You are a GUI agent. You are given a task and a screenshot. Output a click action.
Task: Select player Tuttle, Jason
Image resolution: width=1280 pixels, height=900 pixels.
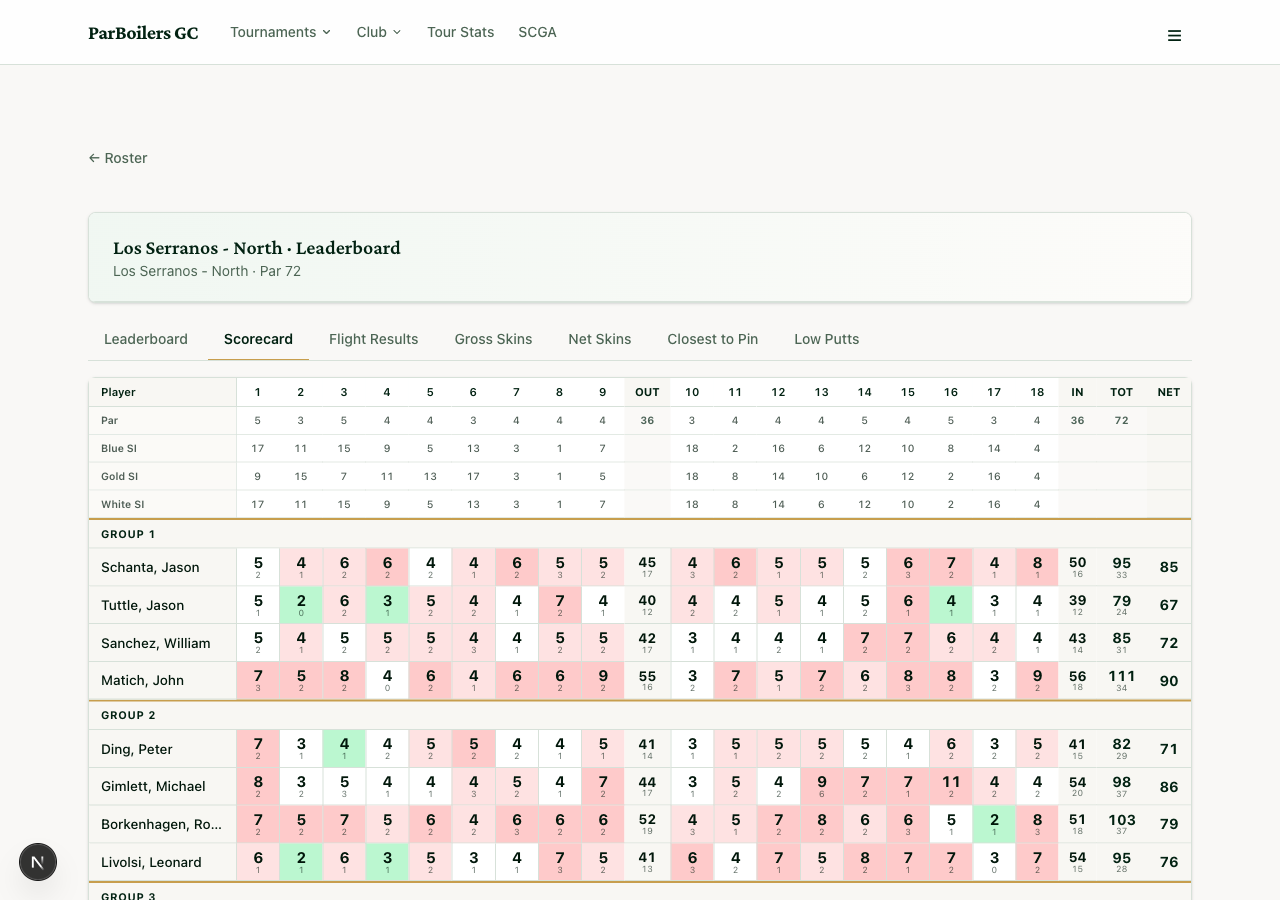(x=143, y=605)
